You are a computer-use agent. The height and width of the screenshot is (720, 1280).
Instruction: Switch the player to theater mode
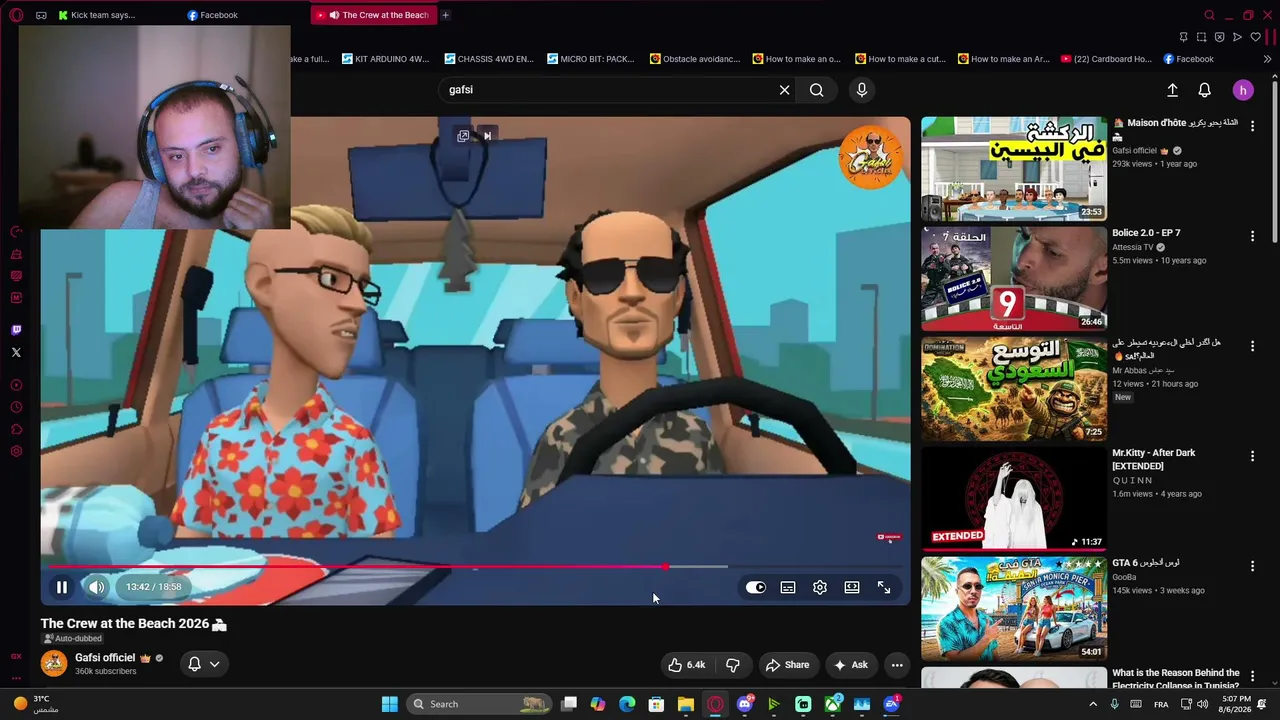[x=852, y=587]
